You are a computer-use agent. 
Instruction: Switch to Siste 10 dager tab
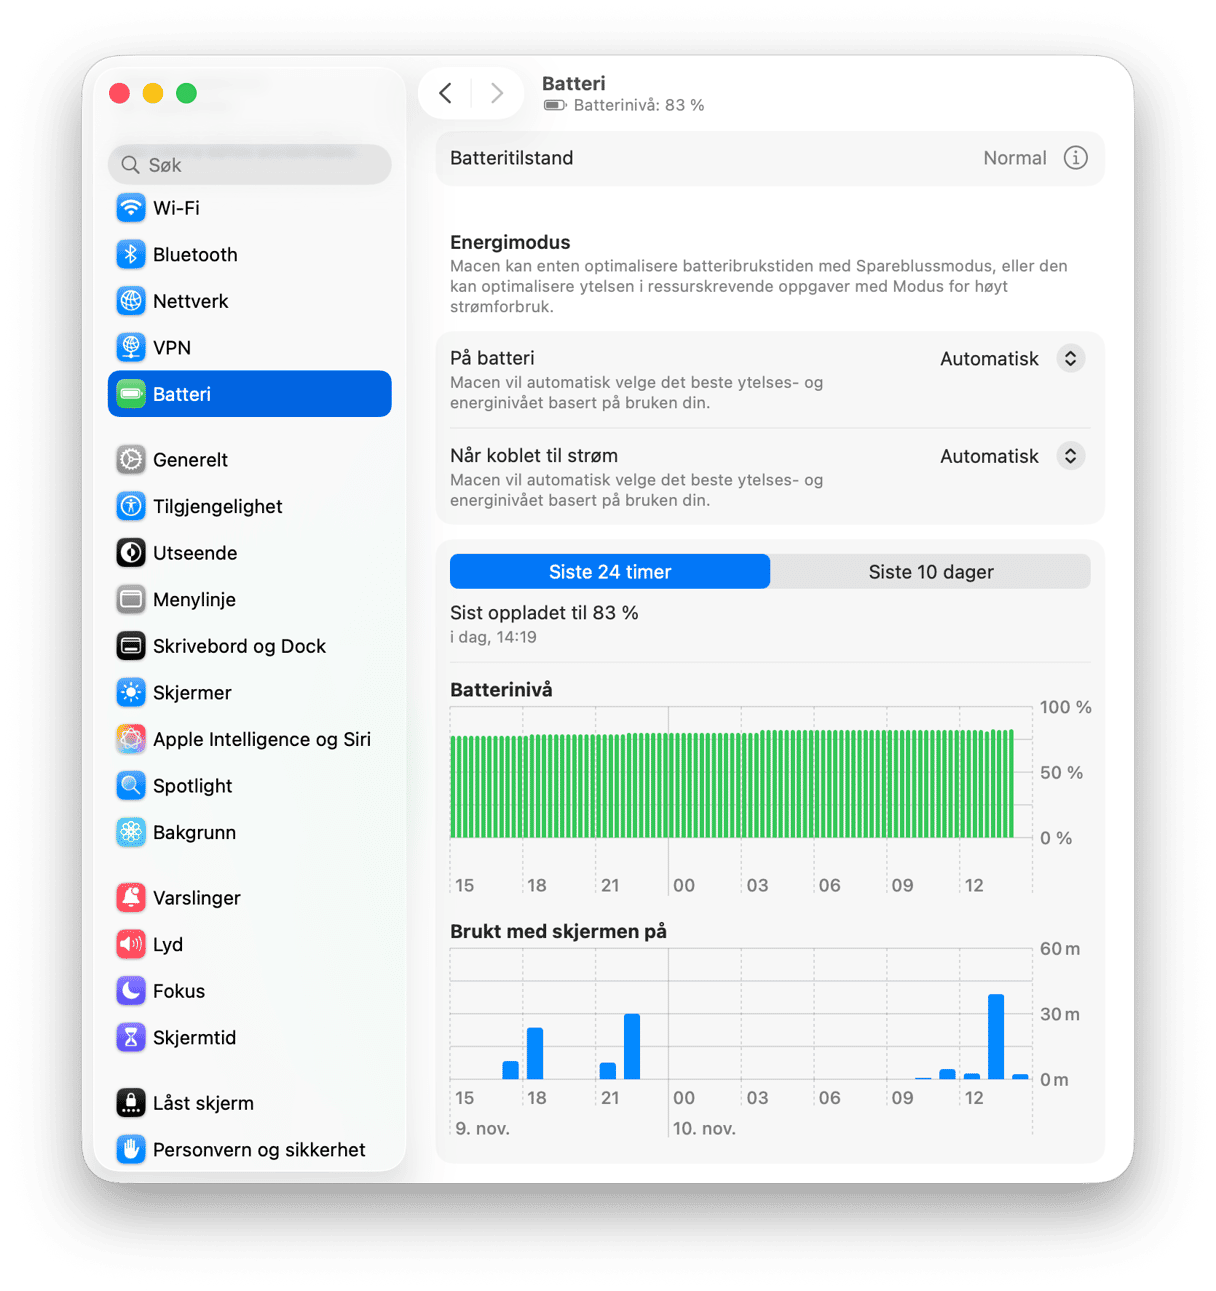(931, 572)
